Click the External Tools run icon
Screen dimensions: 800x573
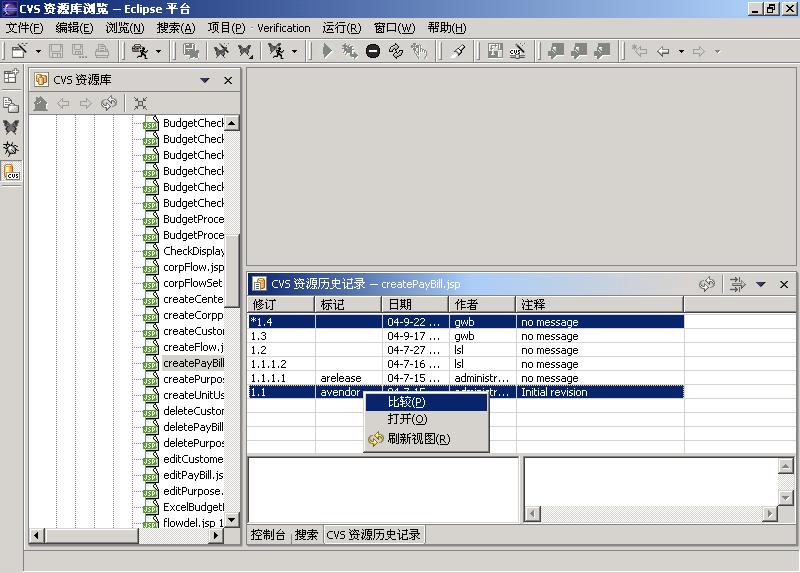140,51
